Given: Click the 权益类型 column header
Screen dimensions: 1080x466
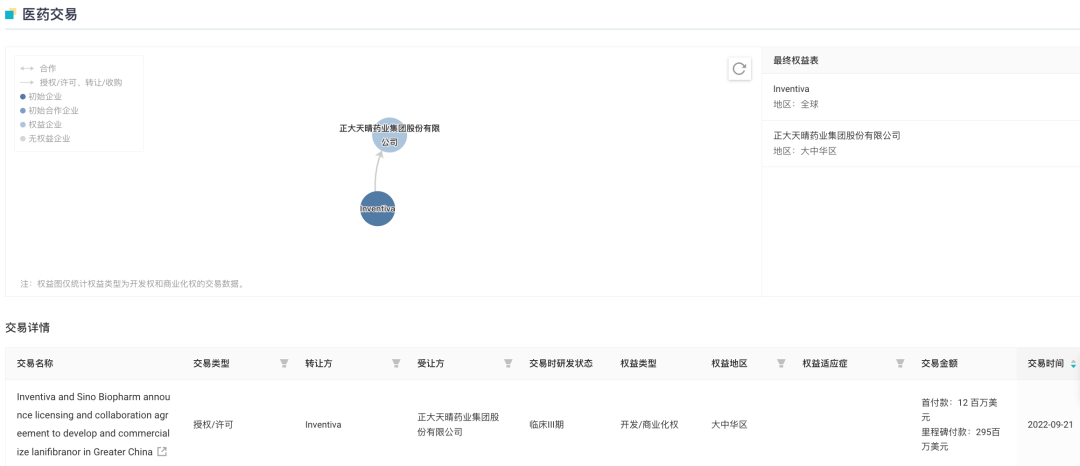Looking at the screenshot, I should [x=638, y=363].
